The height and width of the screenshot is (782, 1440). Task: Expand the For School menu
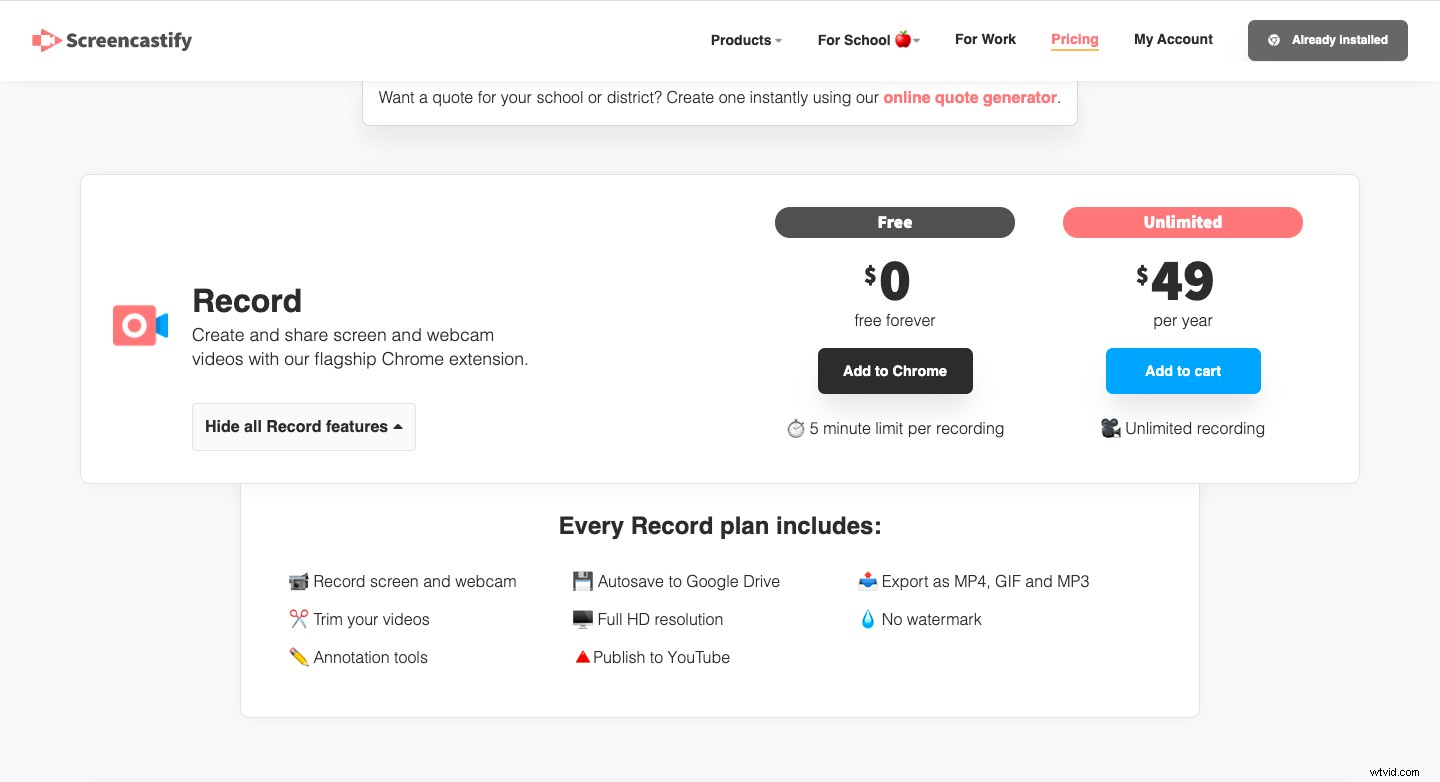(x=866, y=40)
